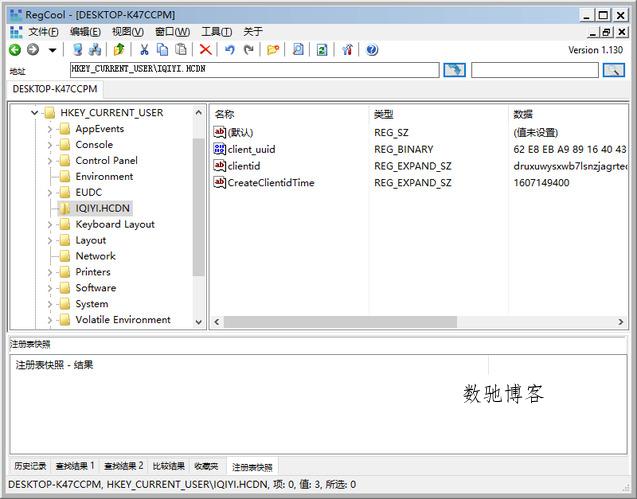
Task: Click the search magnifier button at right
Action: point(613,70)
